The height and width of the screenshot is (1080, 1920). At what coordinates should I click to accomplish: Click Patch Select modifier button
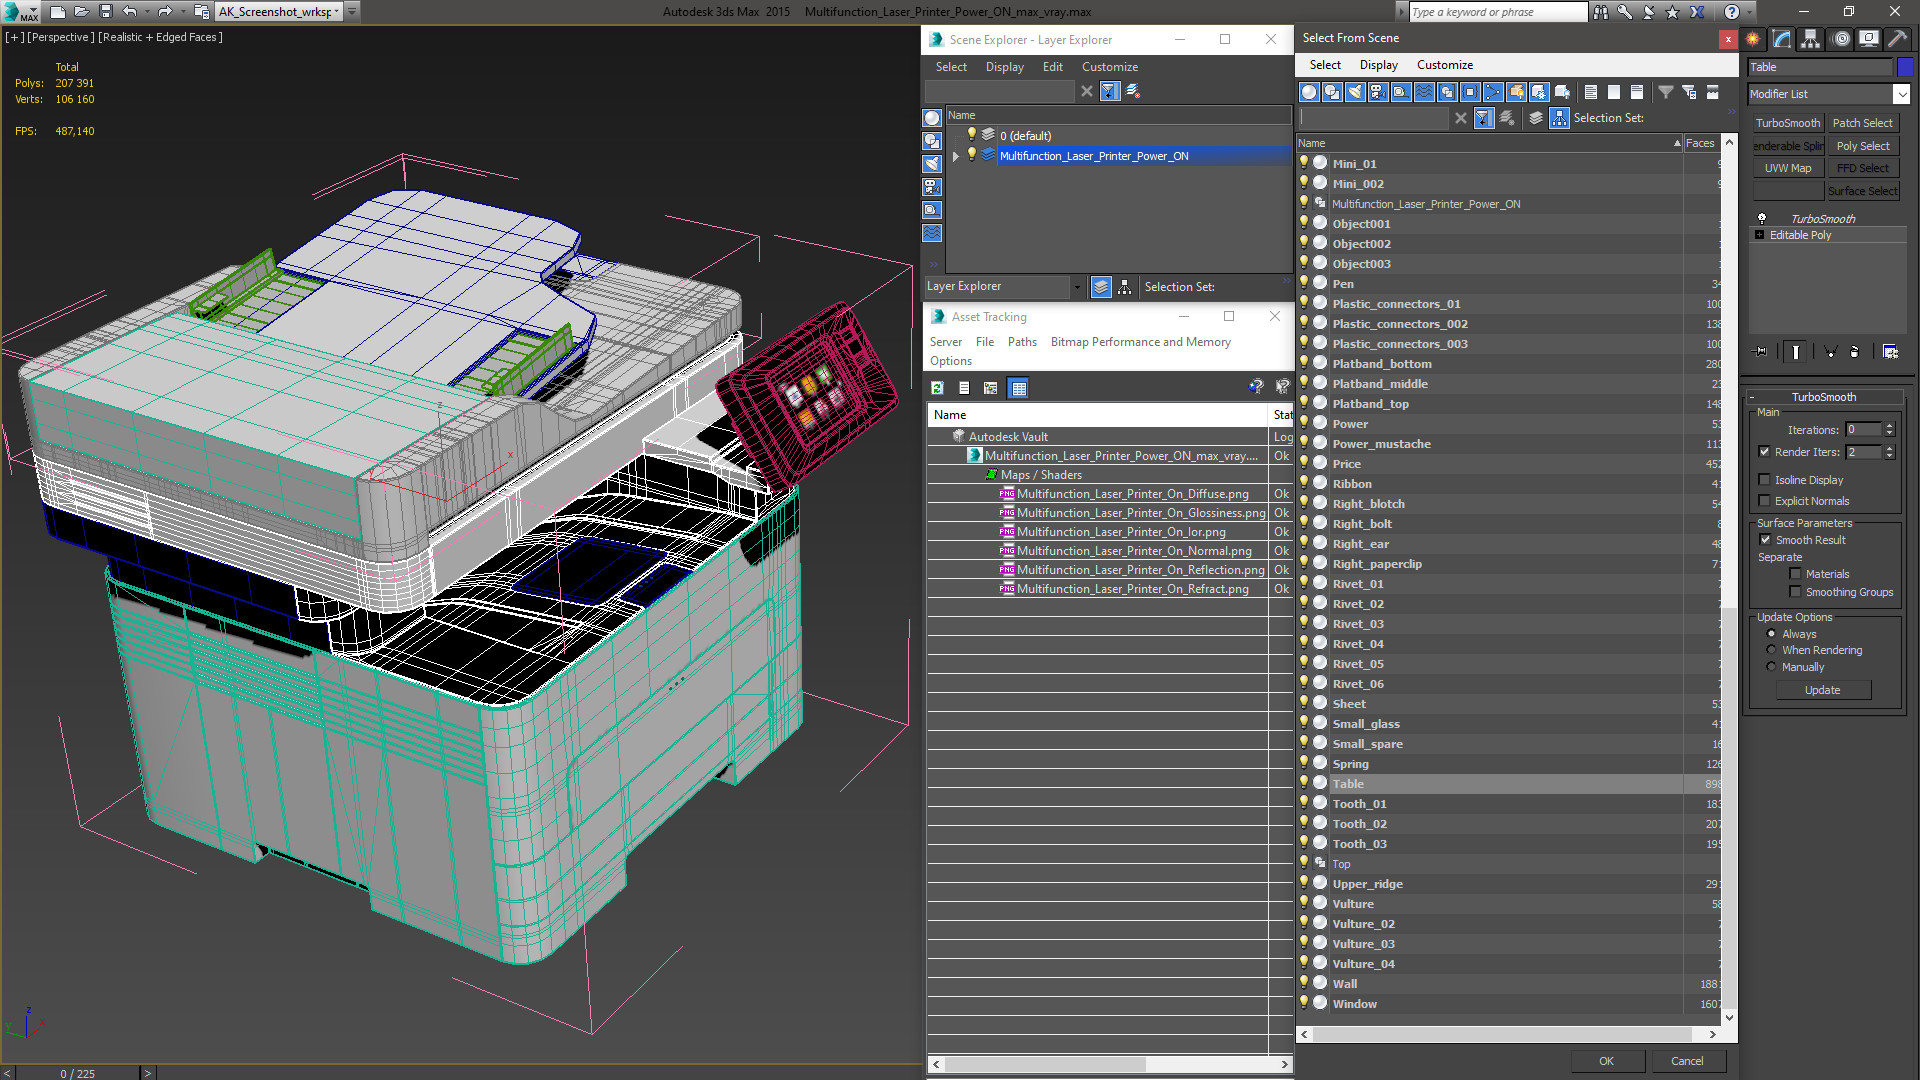[1862, 123]
